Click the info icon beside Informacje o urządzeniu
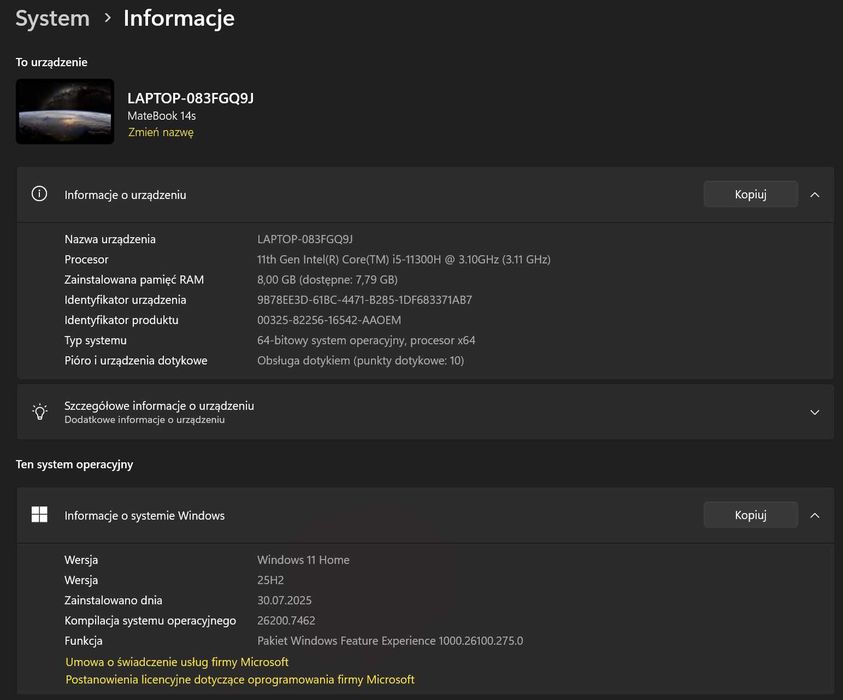This screenshot has width=843, height=700. 40,194
